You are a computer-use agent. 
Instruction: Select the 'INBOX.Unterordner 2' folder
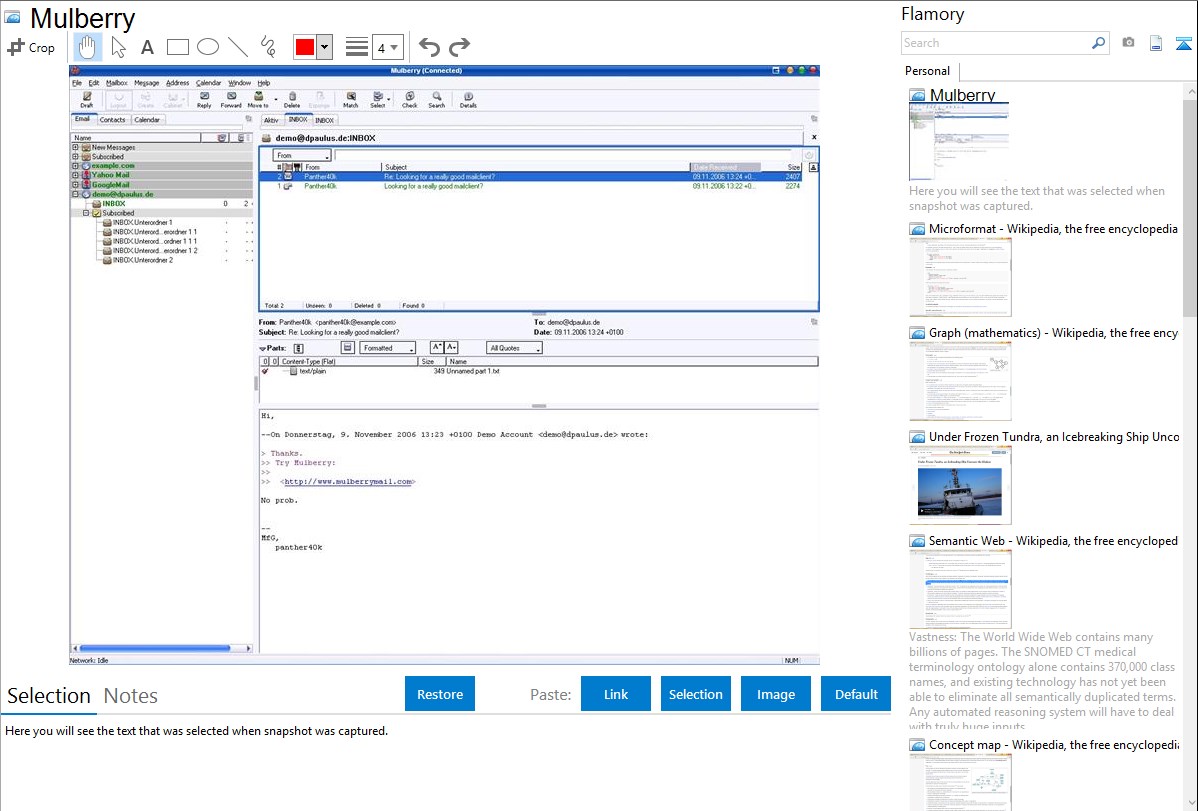[143, 261]
